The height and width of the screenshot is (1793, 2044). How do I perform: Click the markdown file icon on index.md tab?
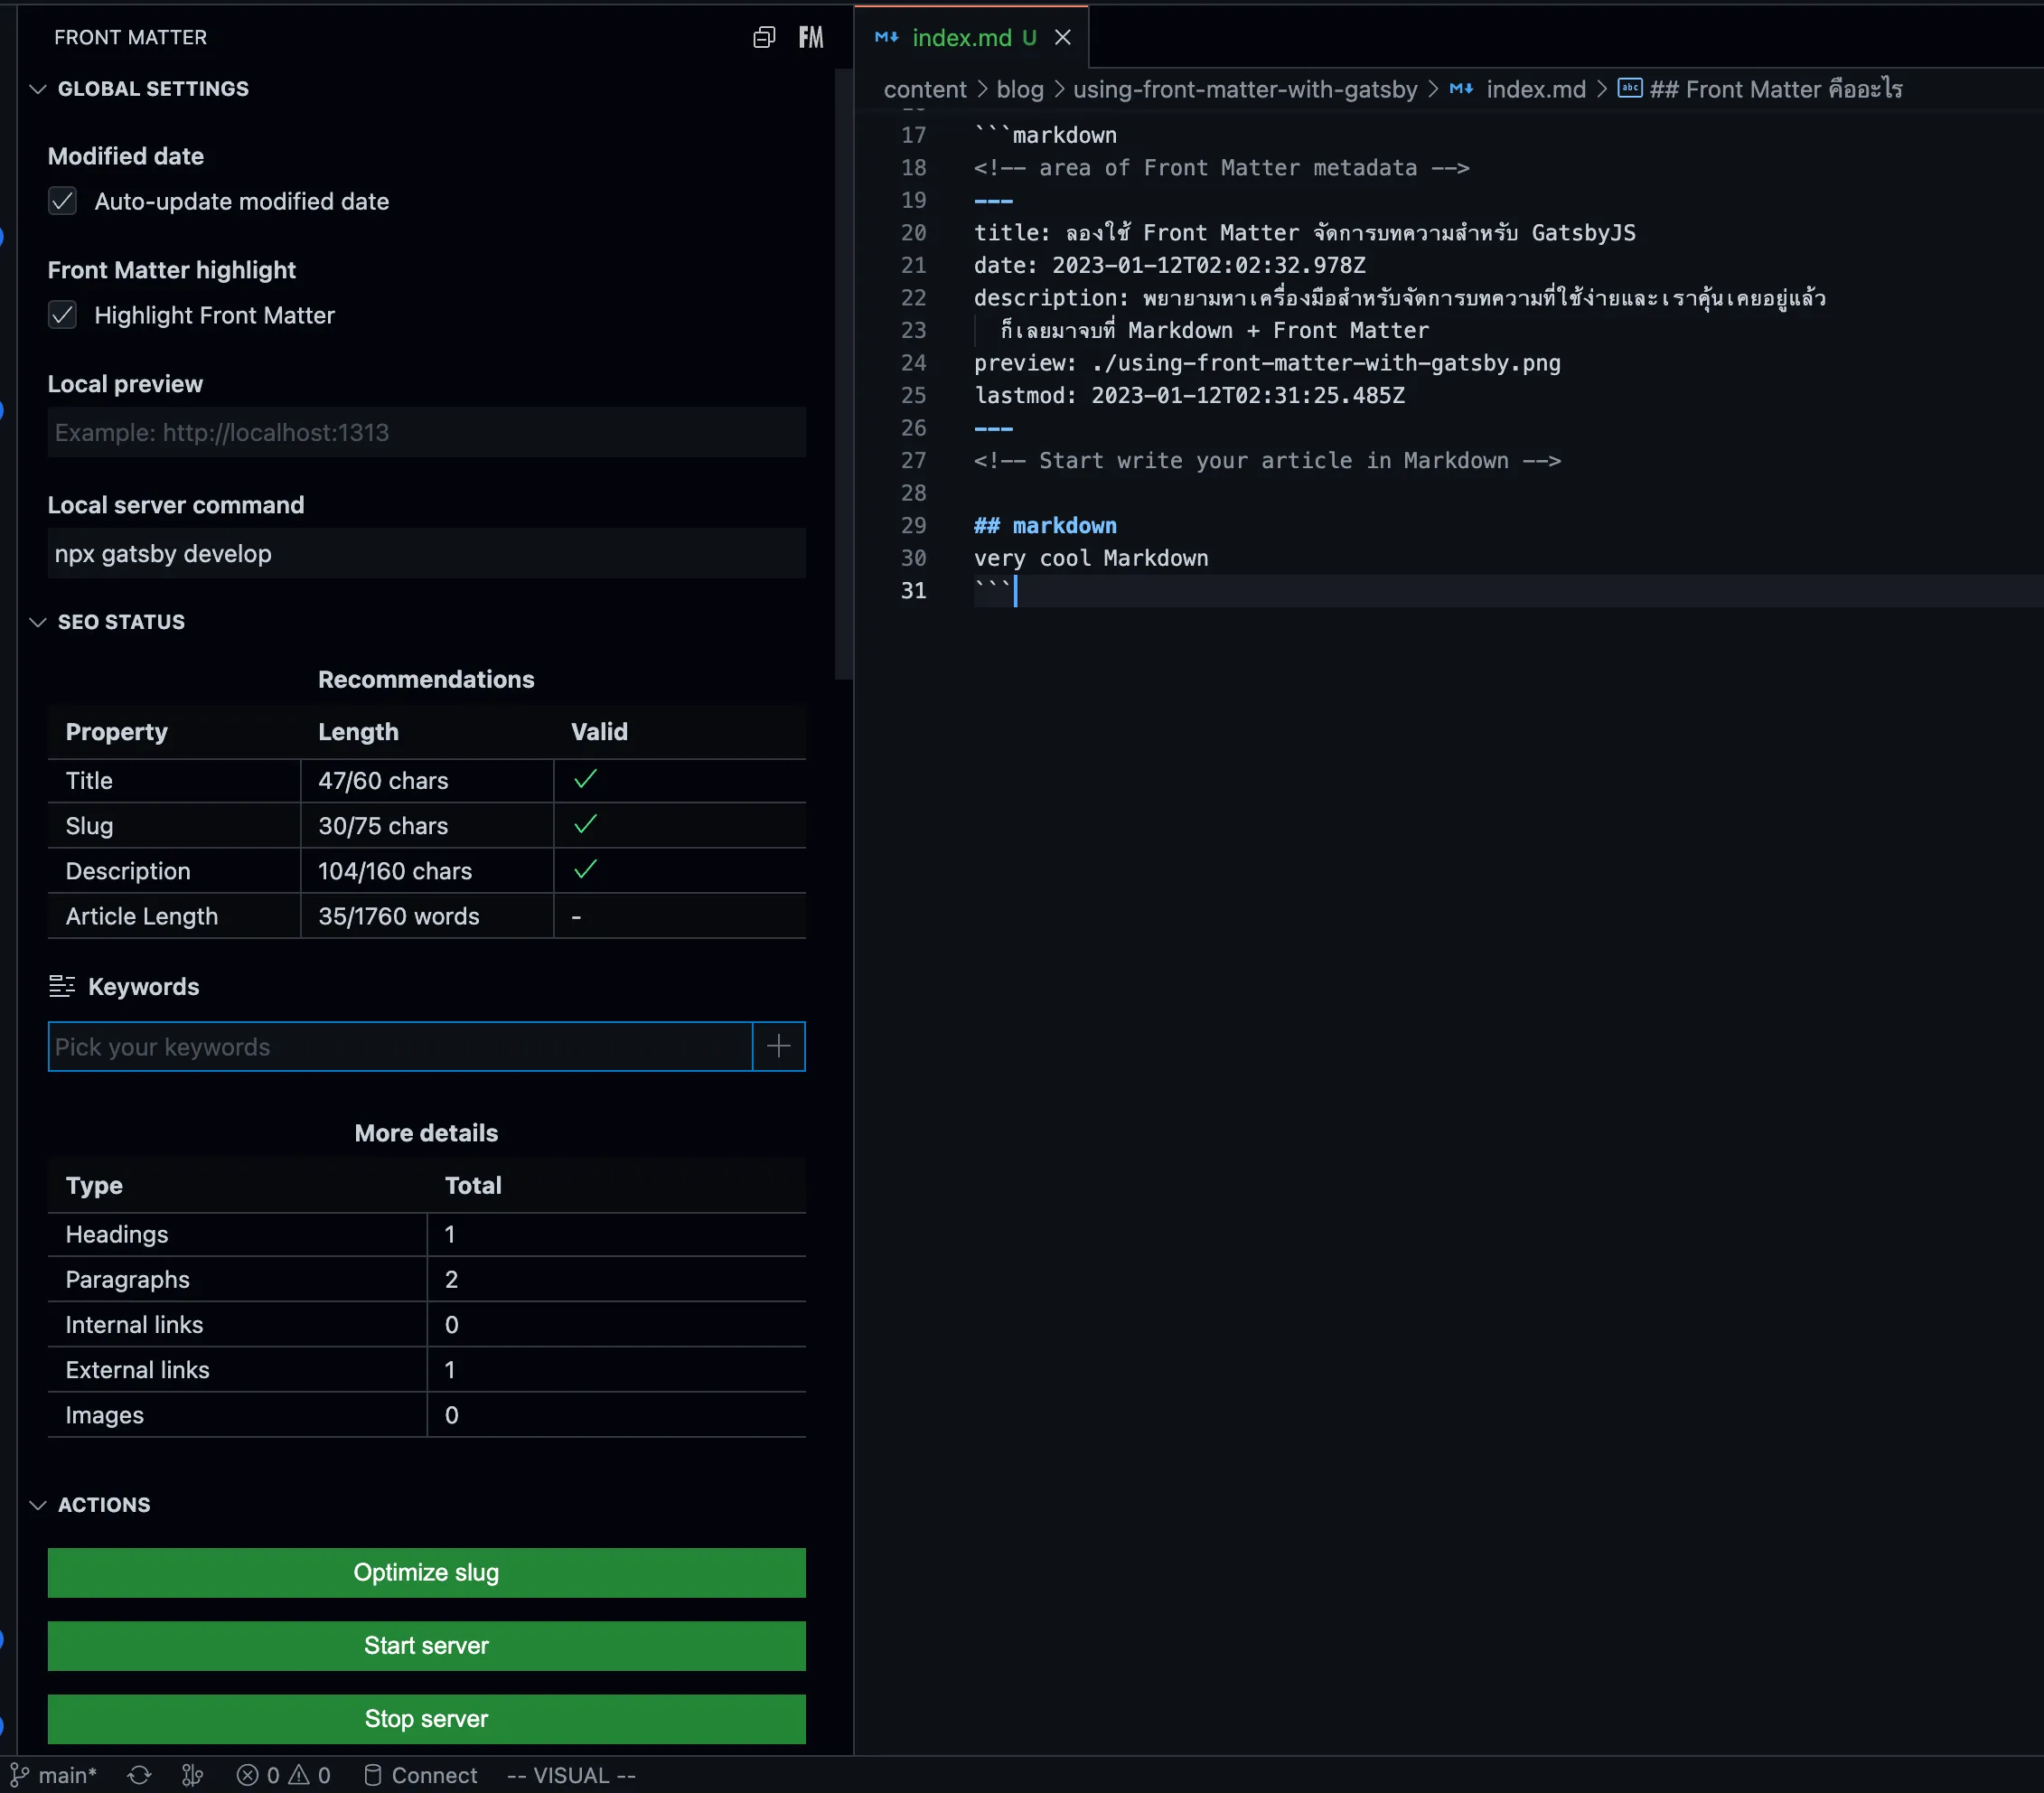click(886, 37)
